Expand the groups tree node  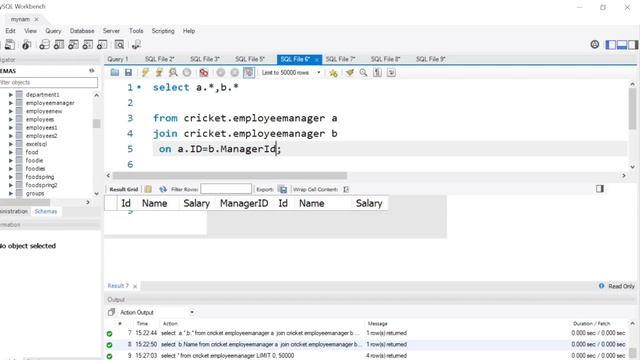tap(11, 193)
